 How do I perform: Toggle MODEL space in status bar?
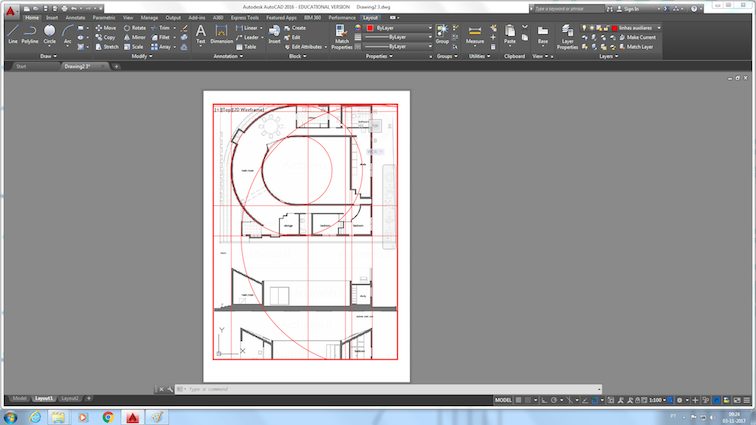(503, 400)
